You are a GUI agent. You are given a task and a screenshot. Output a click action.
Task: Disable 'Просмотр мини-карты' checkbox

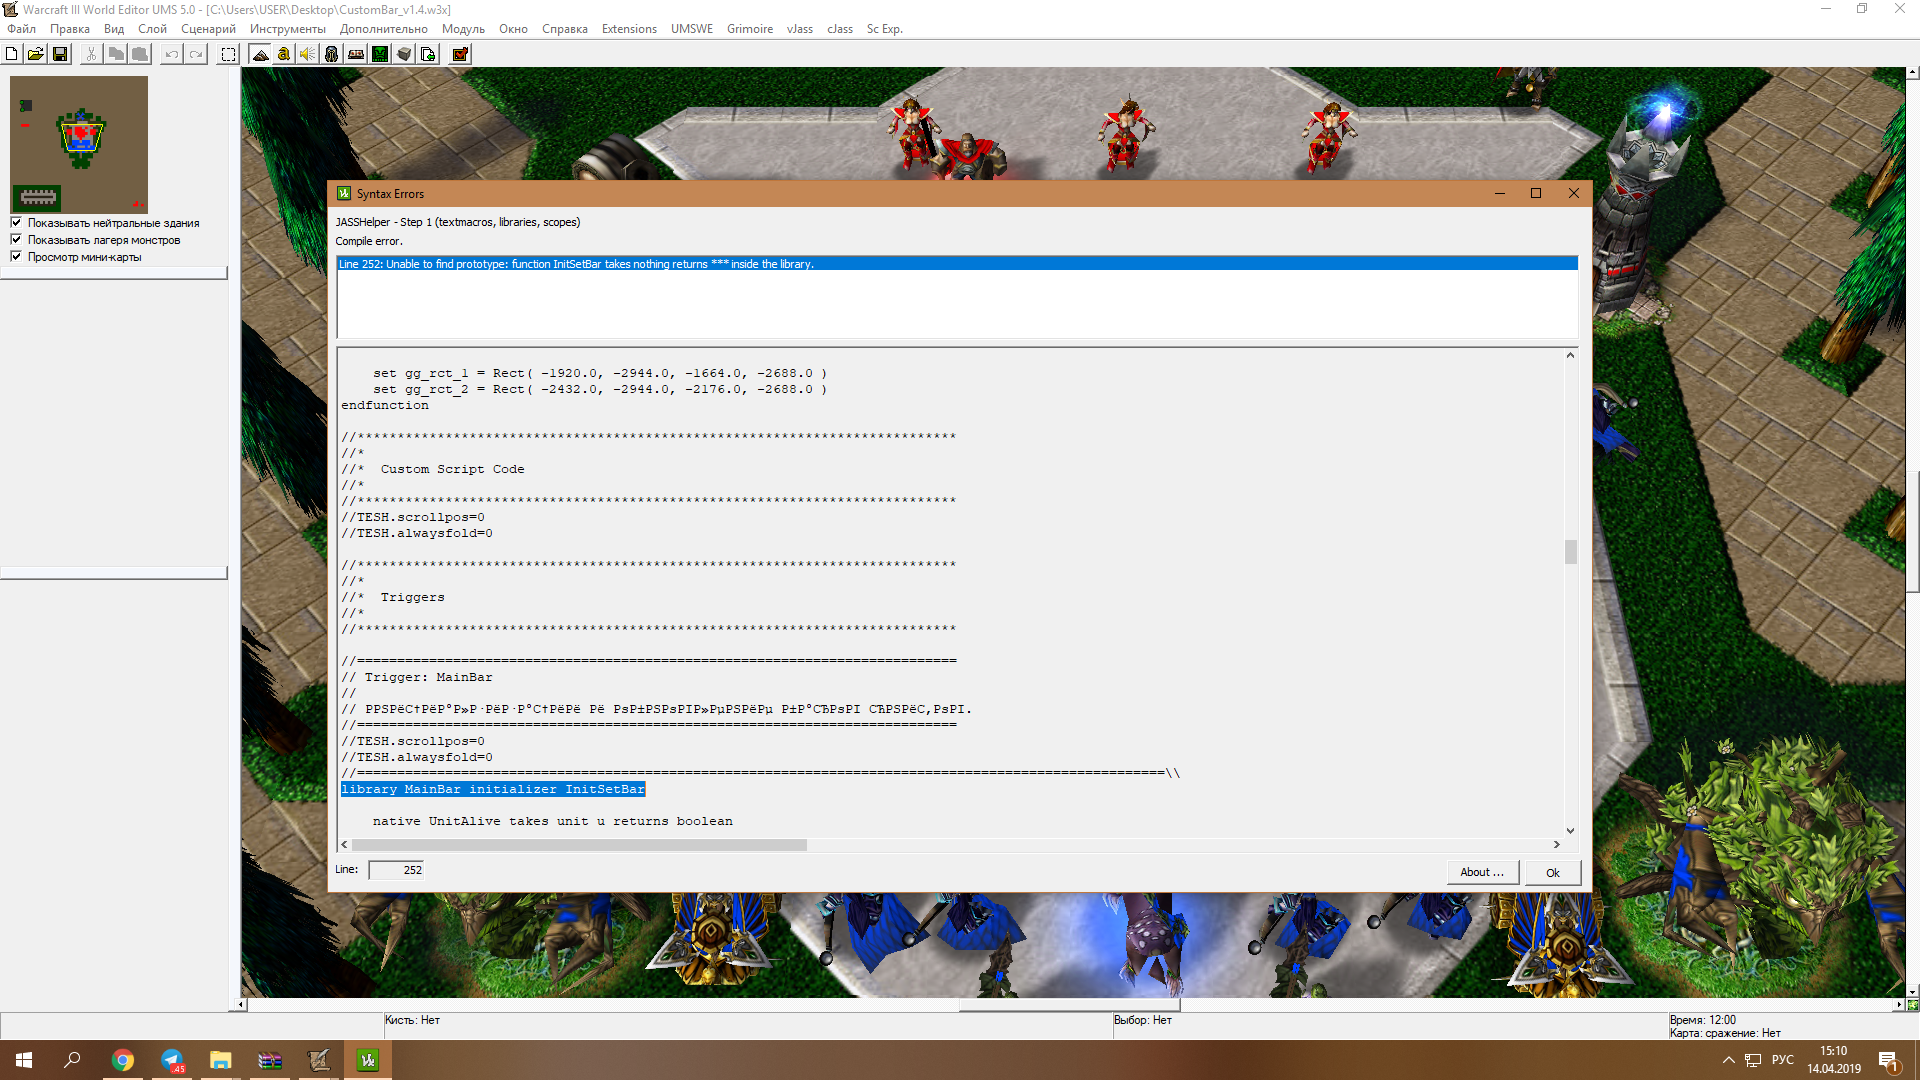[x=16, y=257]
